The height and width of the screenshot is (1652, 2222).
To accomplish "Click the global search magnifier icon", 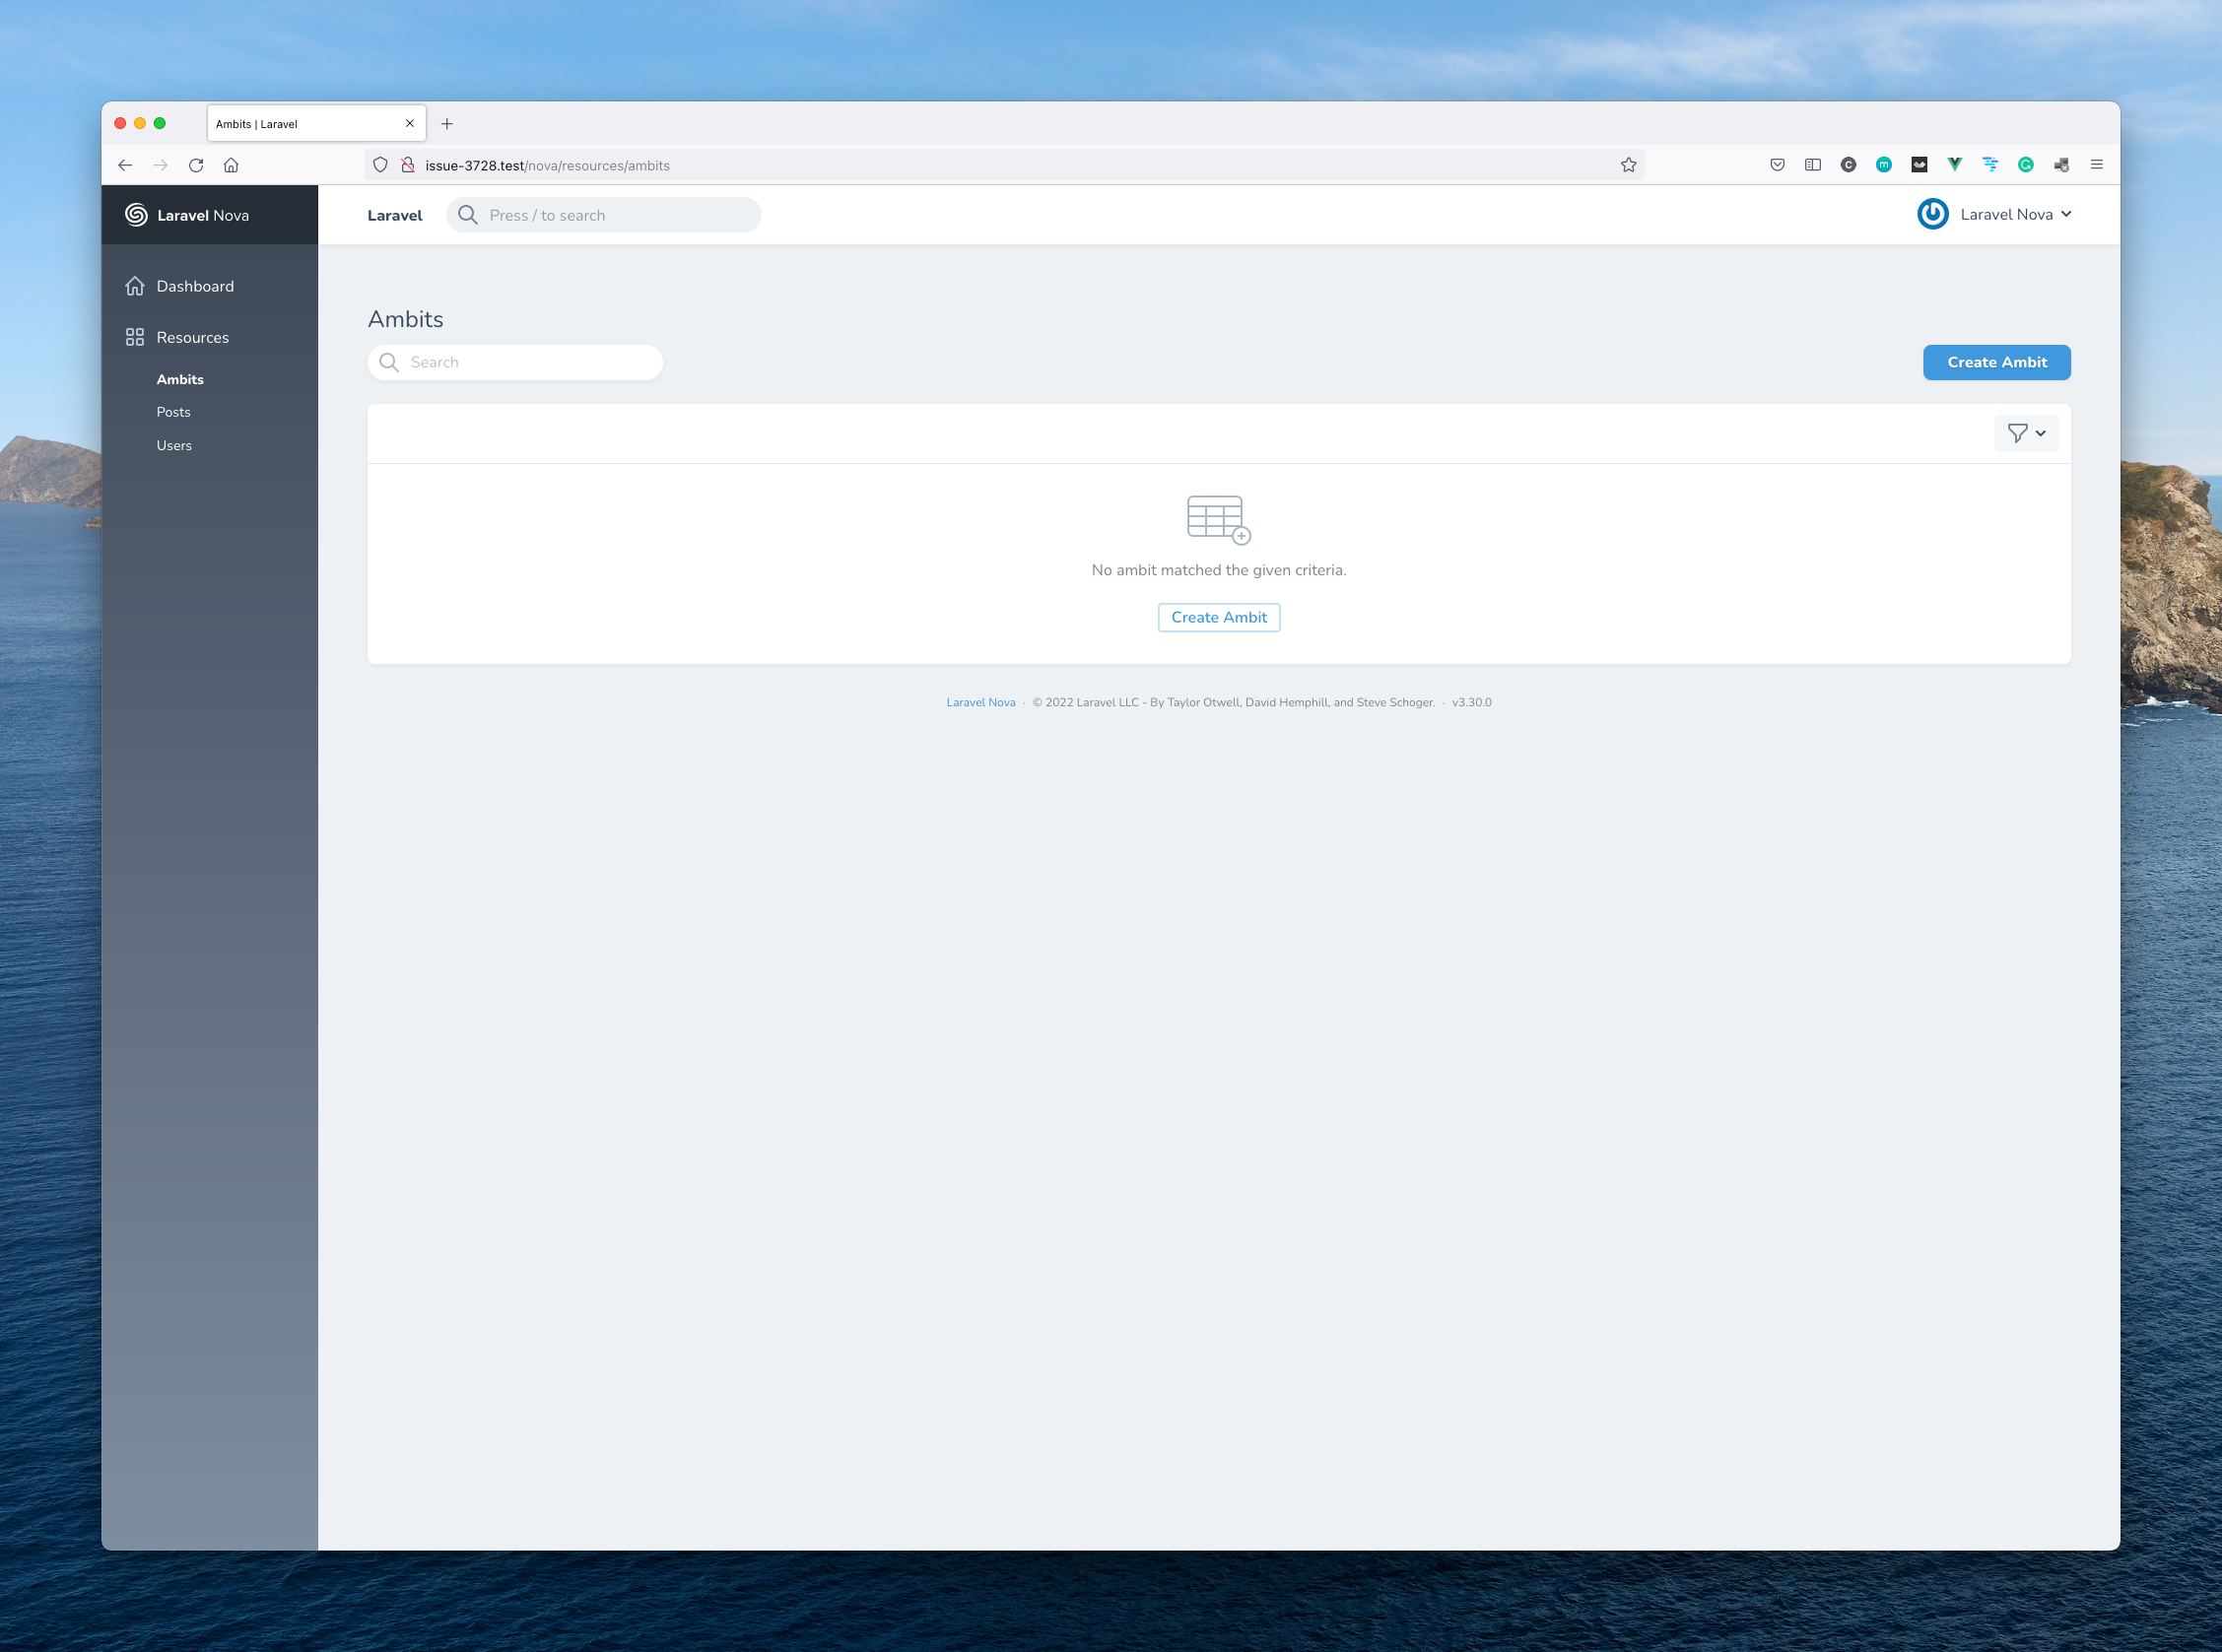I will click(x=468, y=215).
